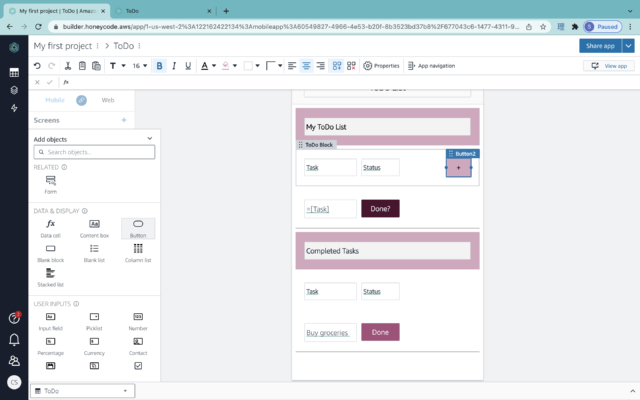Open the font size 16 dropdown
The width and height of the screenshot is (640, 400).
tap(140, 66)
